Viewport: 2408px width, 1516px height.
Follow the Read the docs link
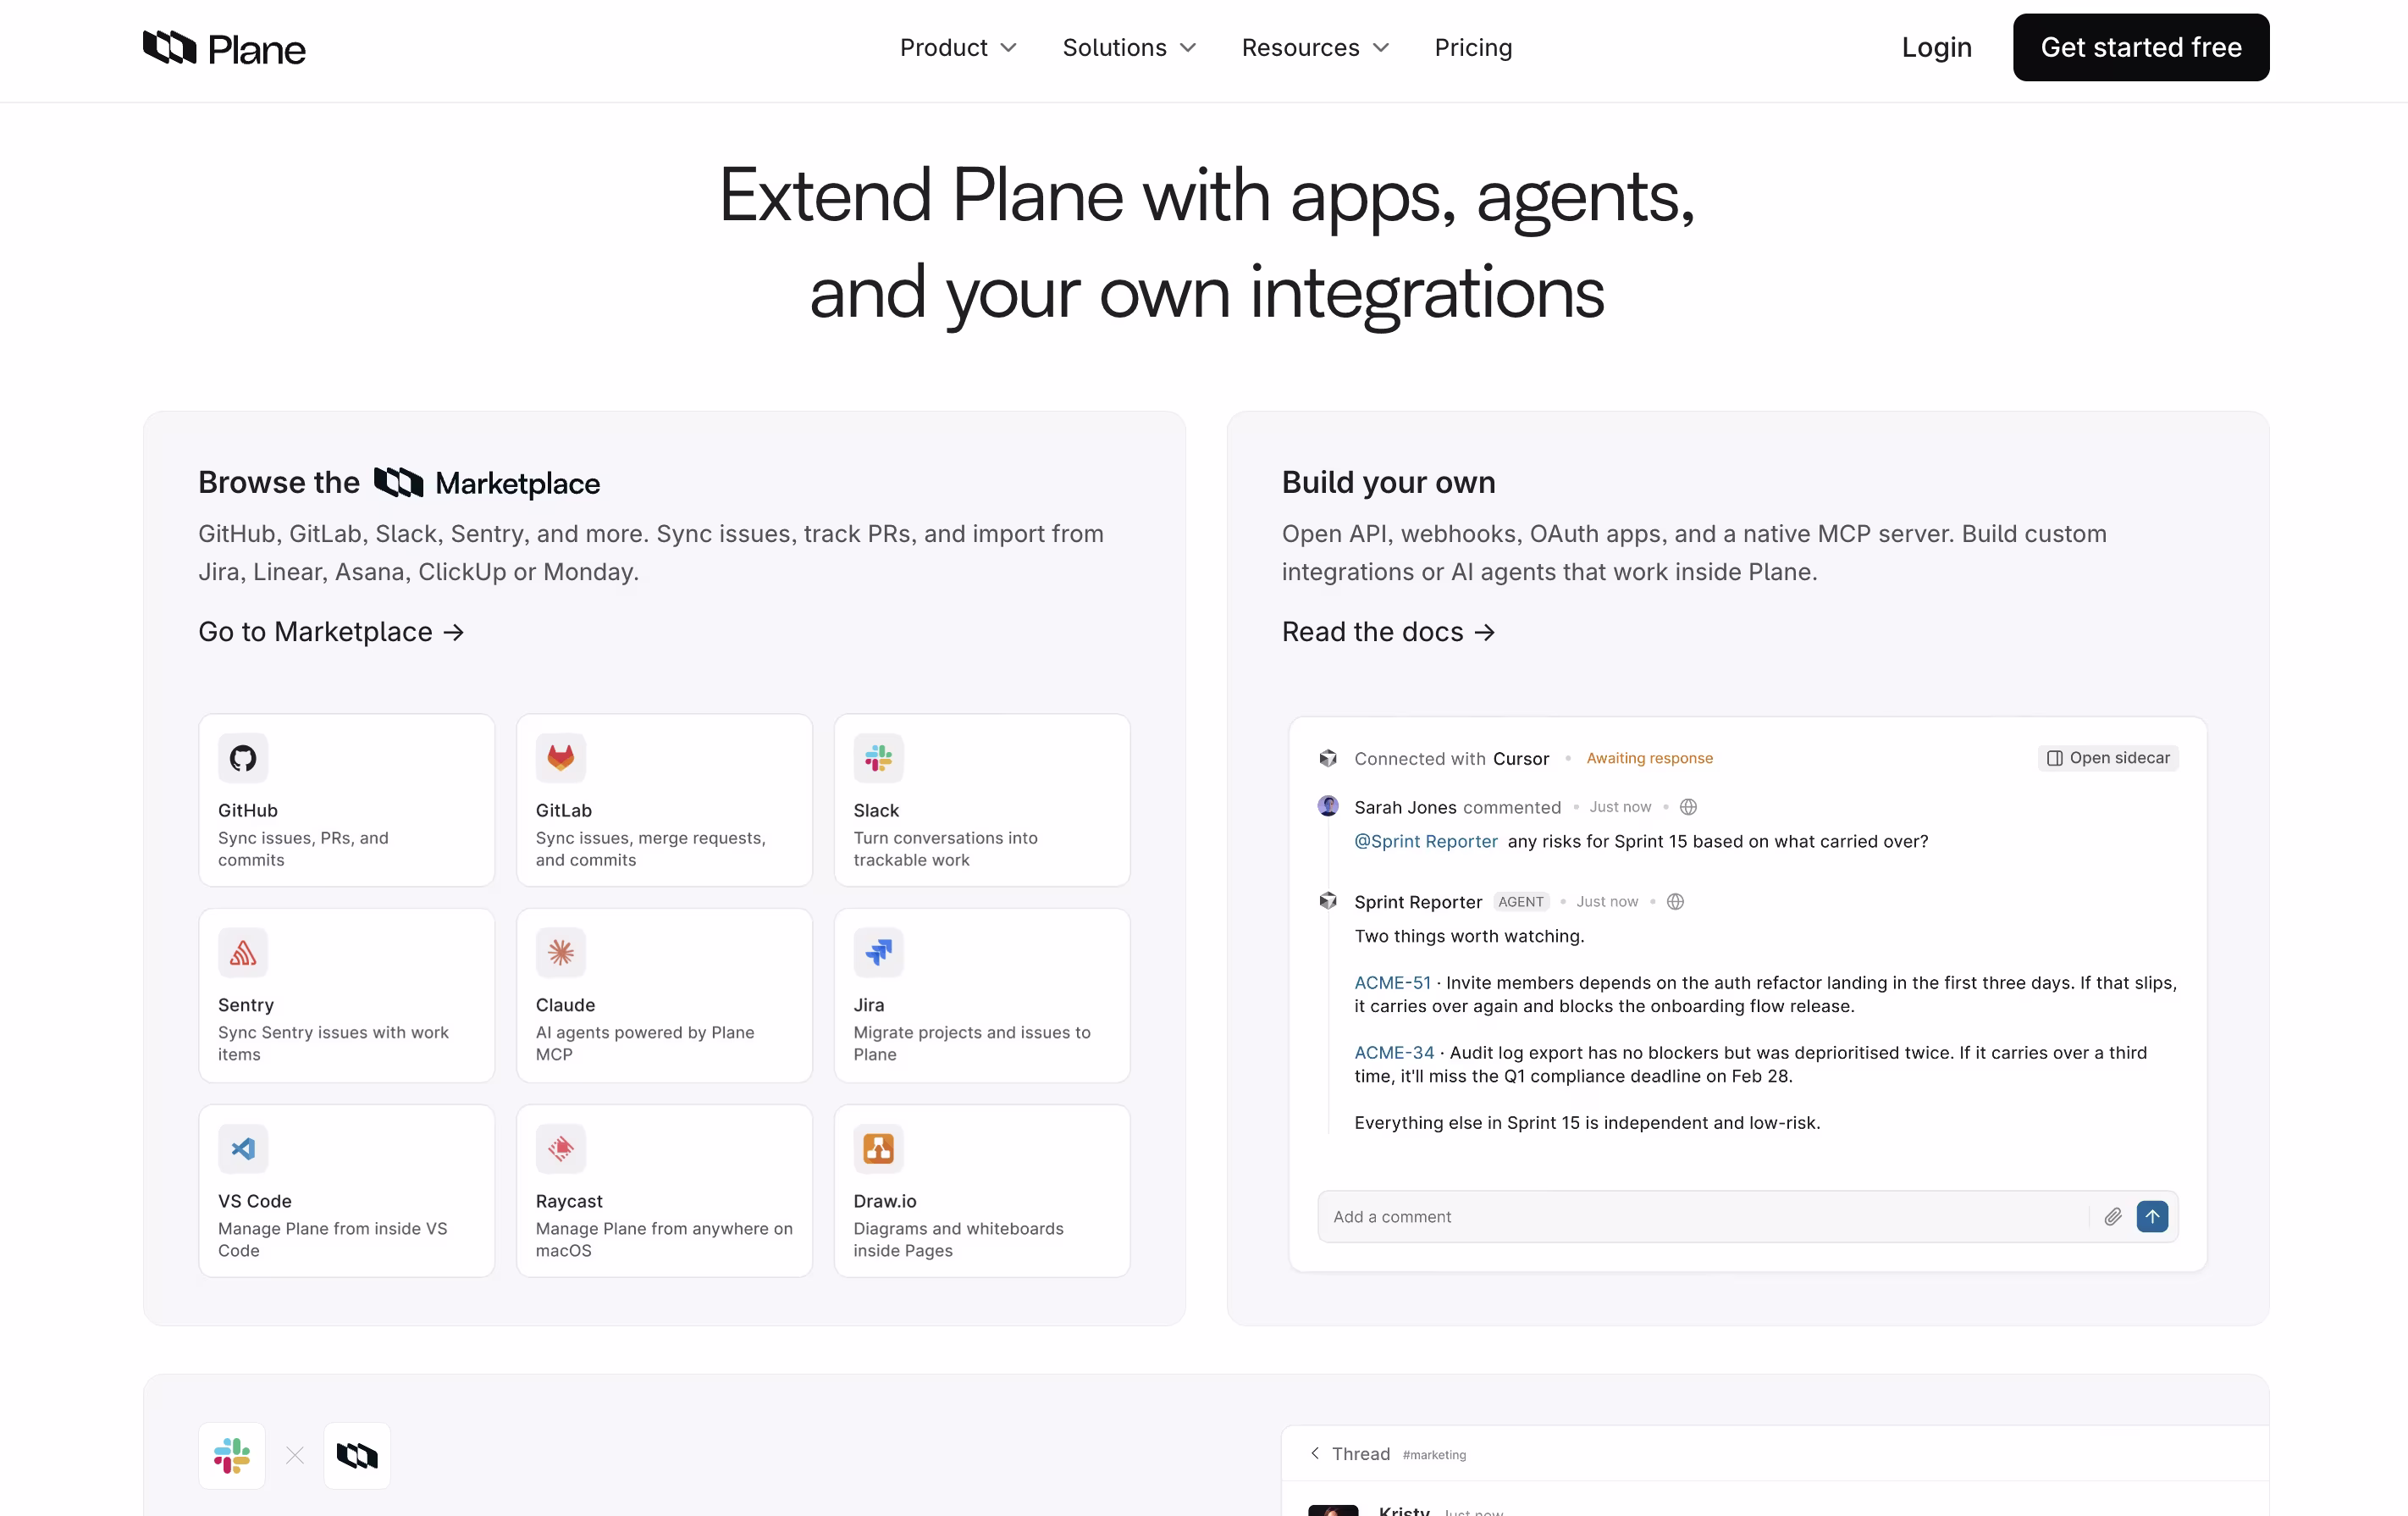tap(1388, 631)
